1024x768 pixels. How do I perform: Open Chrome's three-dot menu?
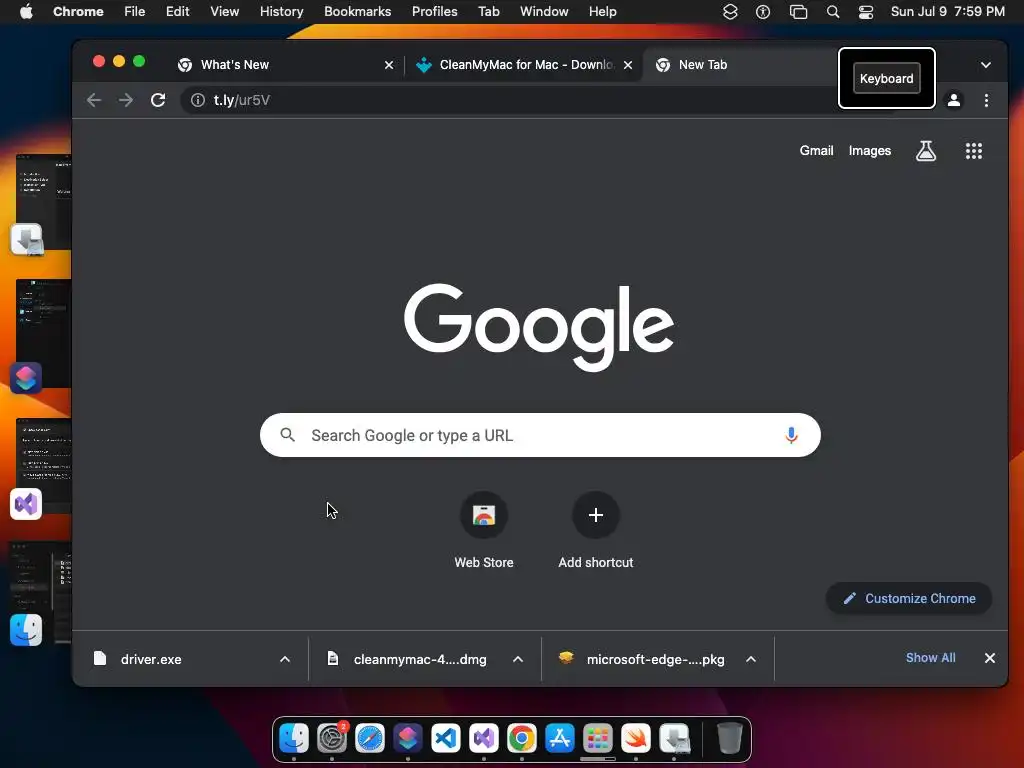986,100
